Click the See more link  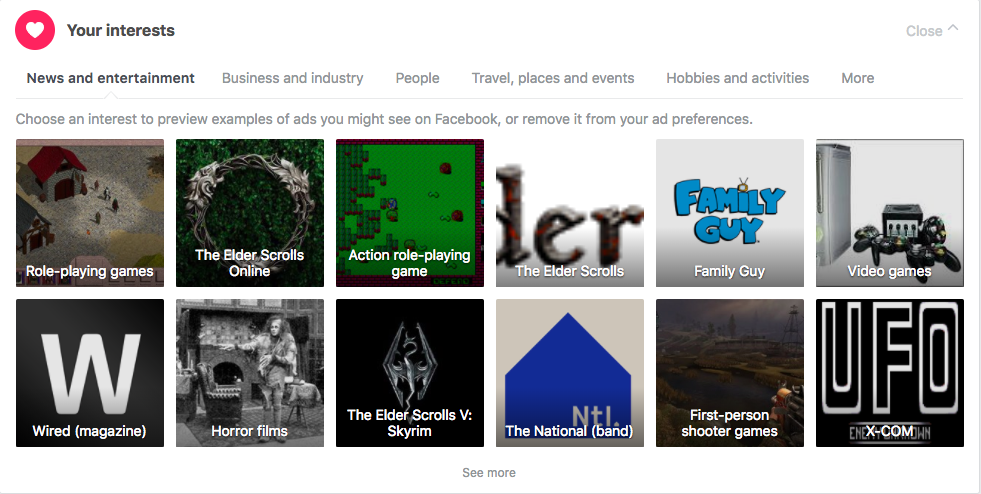[x=489, y=473]
